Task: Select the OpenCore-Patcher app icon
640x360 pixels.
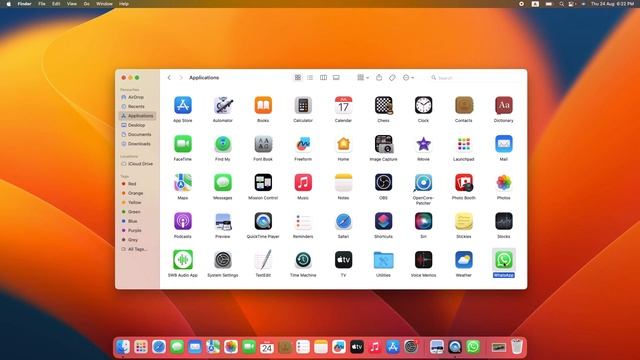Action: coord(423,182)
